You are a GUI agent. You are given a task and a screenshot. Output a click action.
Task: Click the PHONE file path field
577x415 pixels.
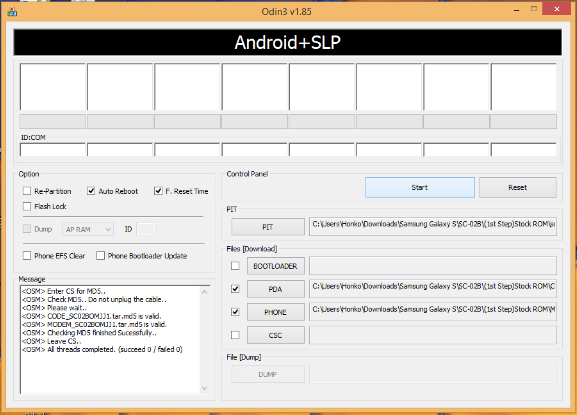(433, 312)
